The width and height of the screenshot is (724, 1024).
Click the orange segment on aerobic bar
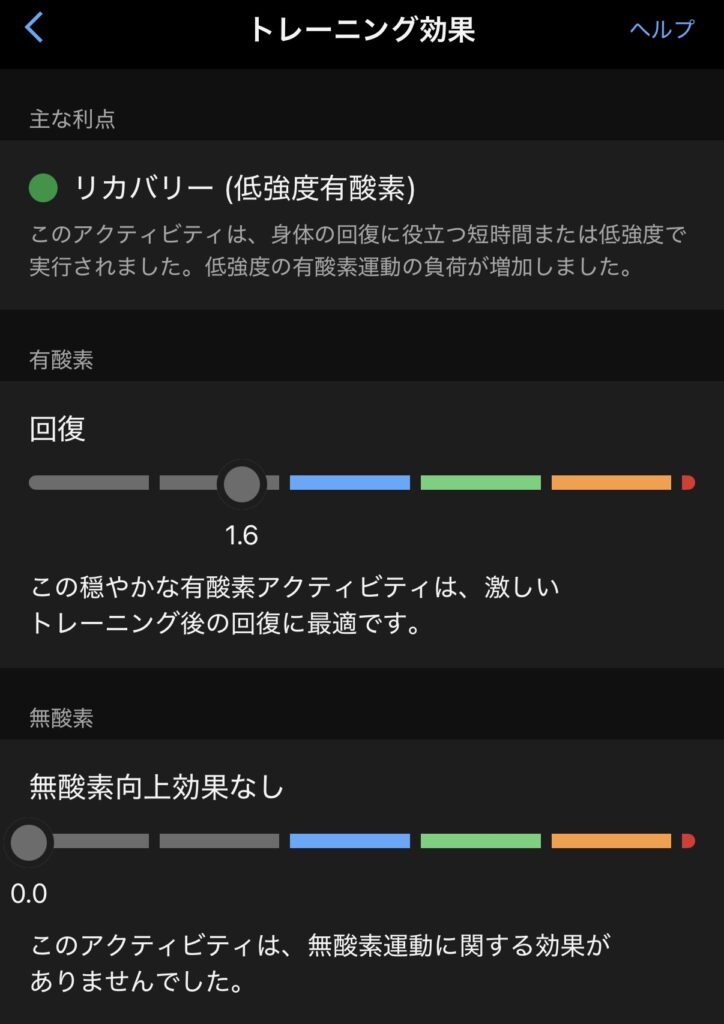click(611, 483)
